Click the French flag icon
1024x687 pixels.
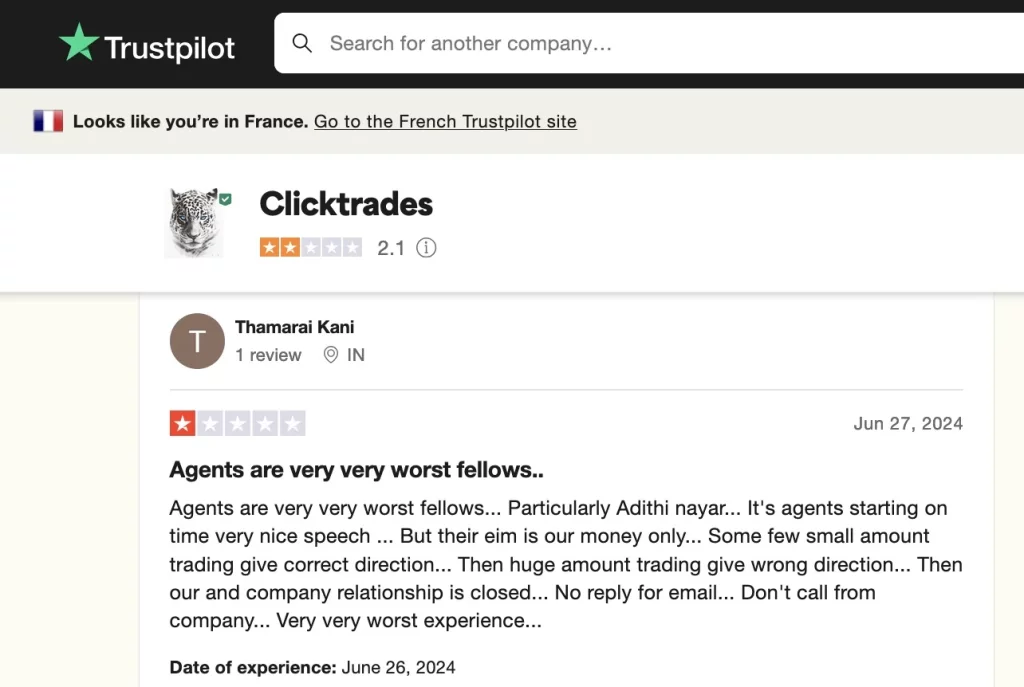(x=48, y=121)
